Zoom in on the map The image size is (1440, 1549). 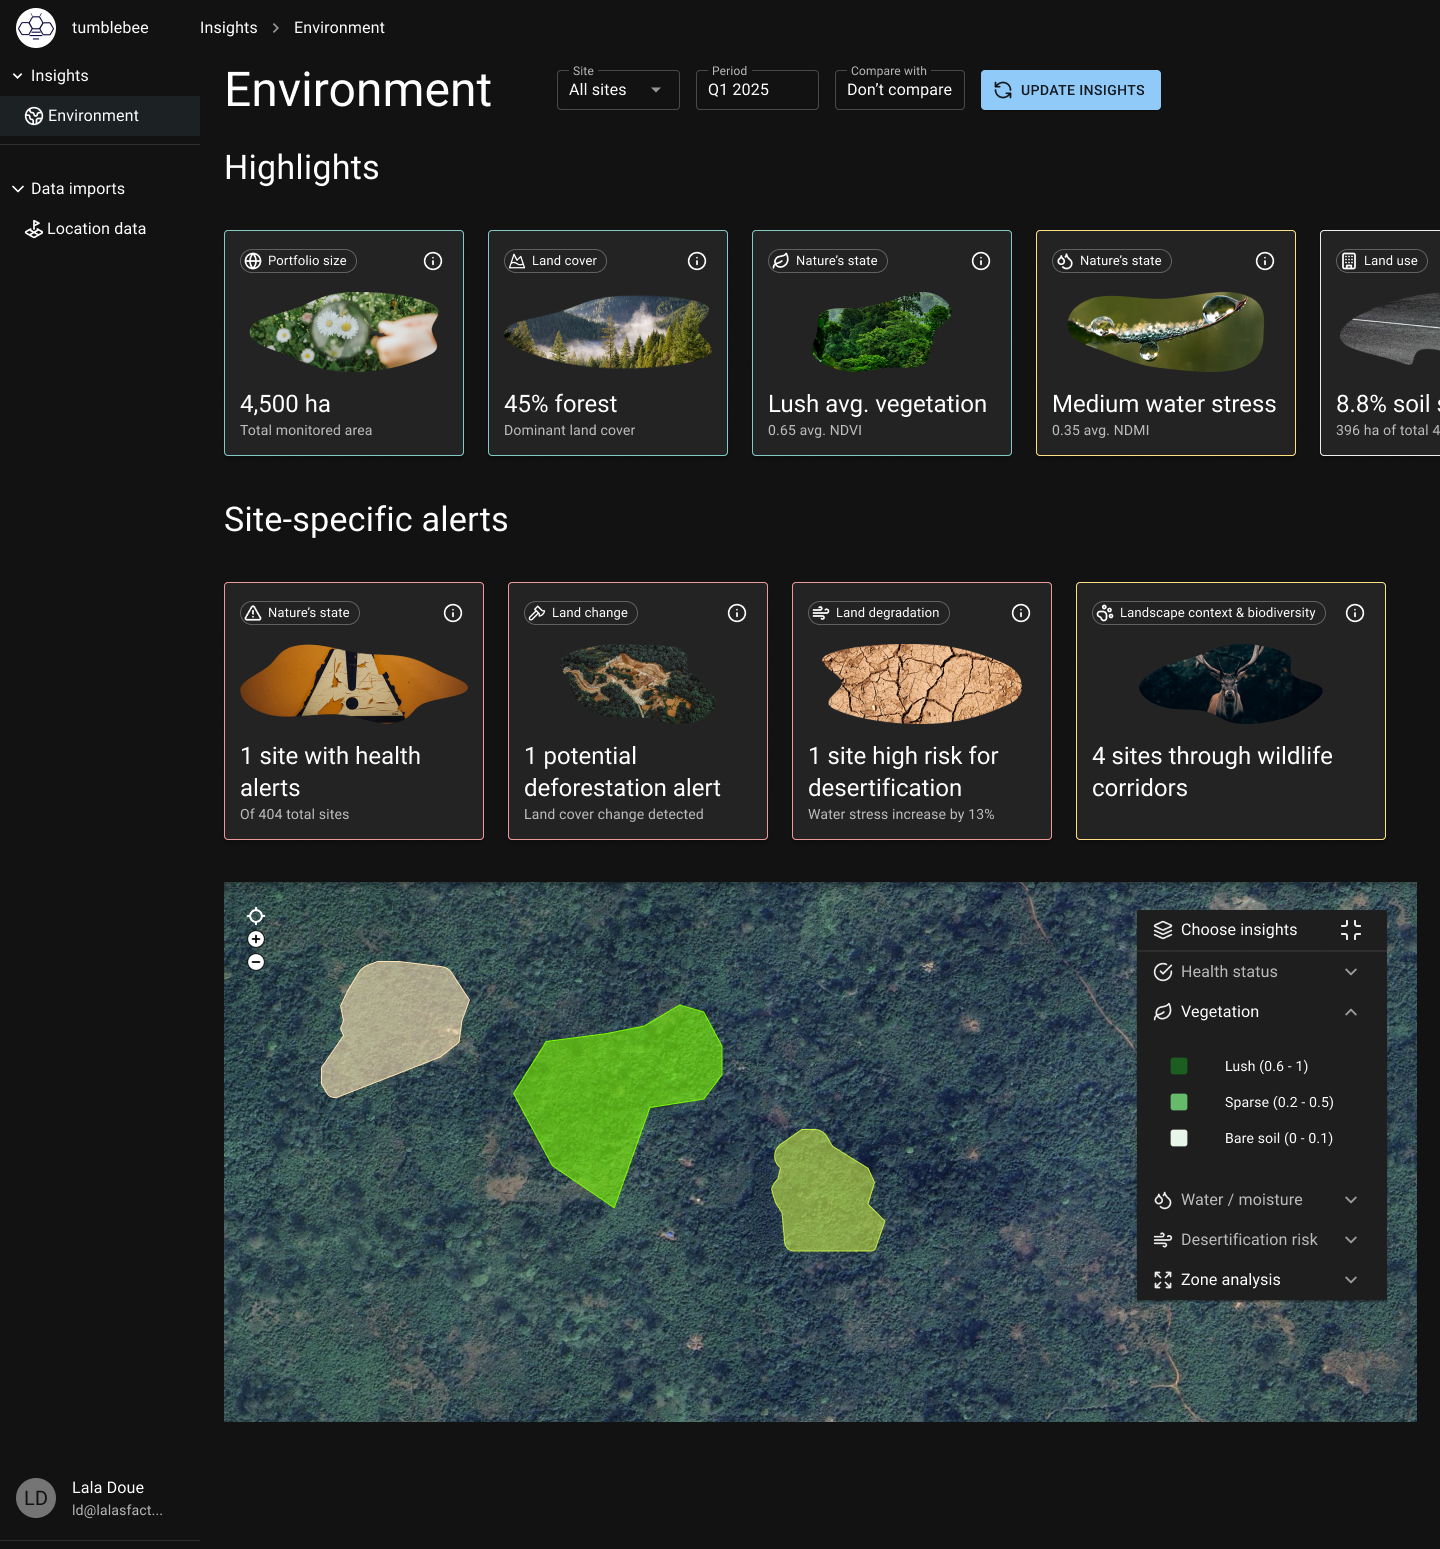[256, 939]
